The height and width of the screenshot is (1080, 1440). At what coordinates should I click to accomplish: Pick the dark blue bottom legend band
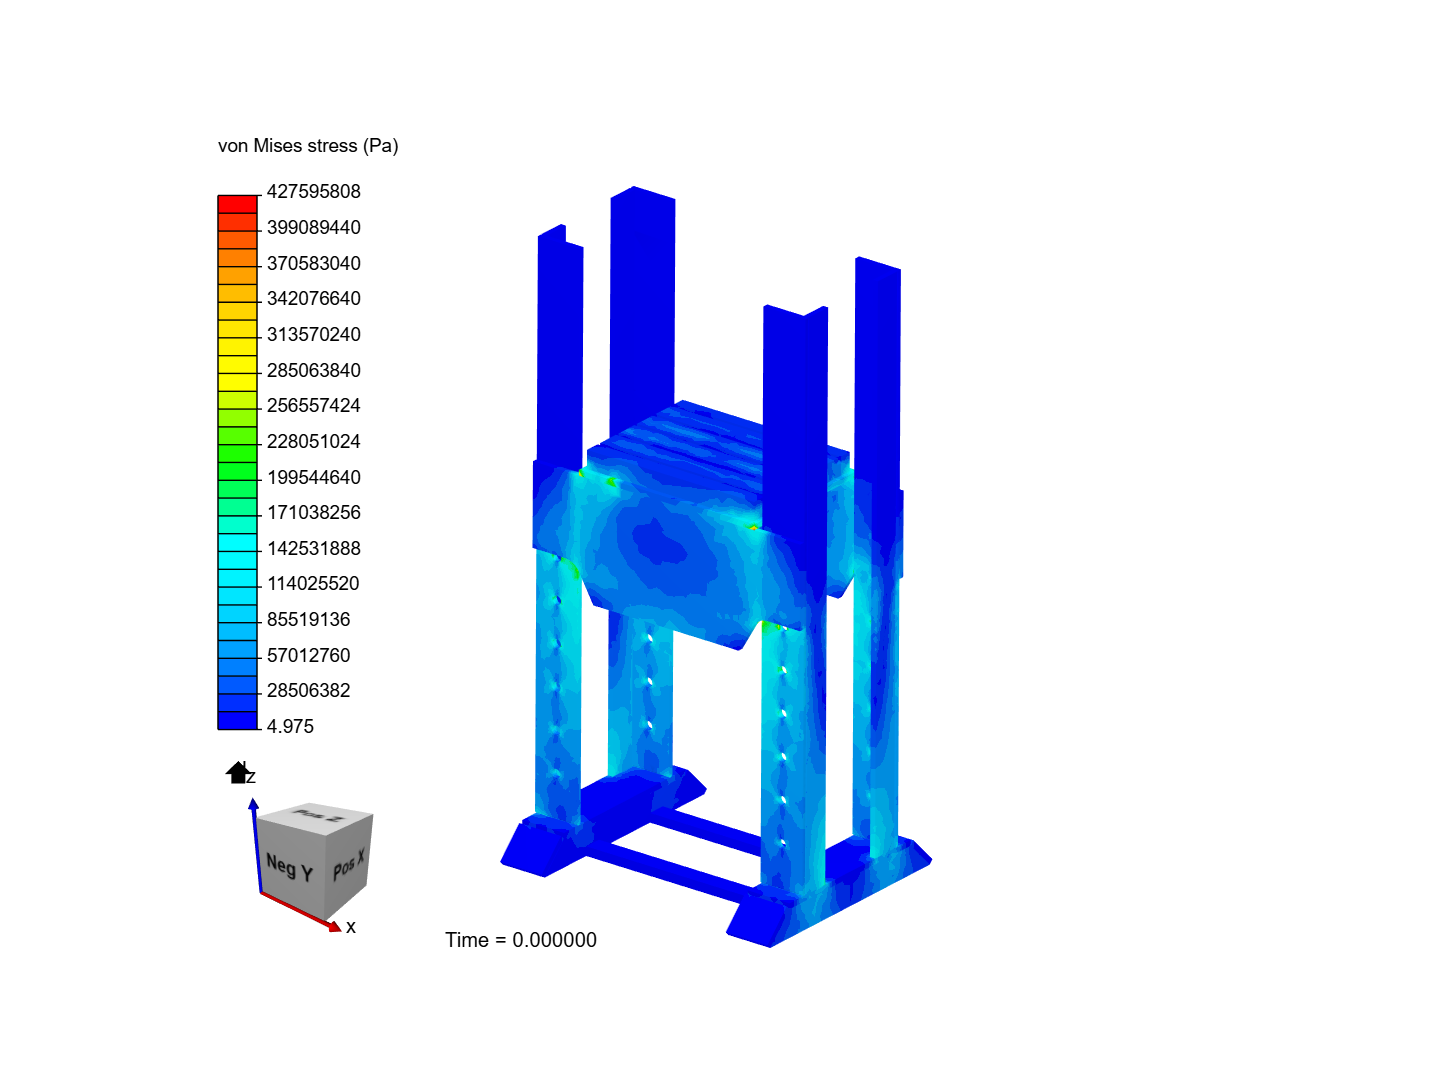pos(238,720)
